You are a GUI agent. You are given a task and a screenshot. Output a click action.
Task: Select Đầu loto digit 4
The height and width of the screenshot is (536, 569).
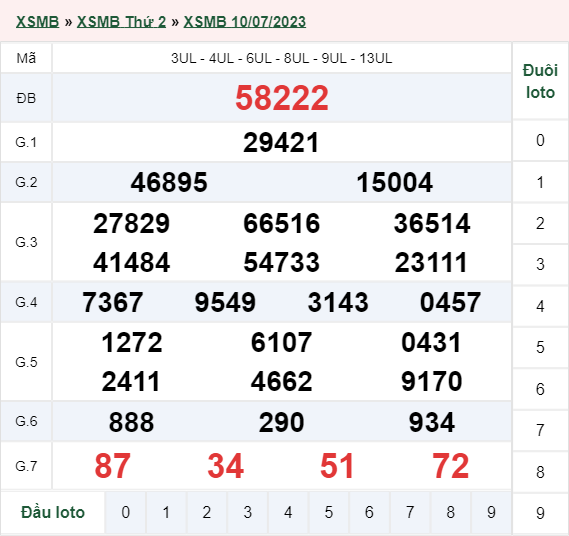click(288, 512)
